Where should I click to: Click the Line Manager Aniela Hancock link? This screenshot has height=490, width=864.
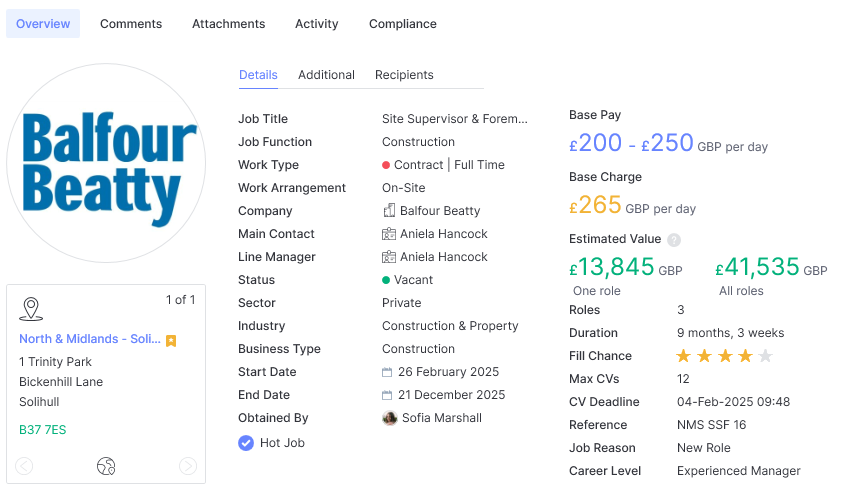(444, 257)
